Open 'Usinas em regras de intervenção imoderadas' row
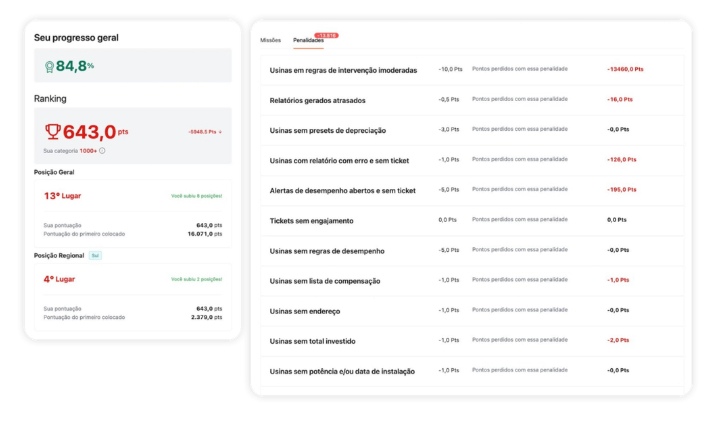The width and height of the screenshot is (725, 438). pos(343,70)
